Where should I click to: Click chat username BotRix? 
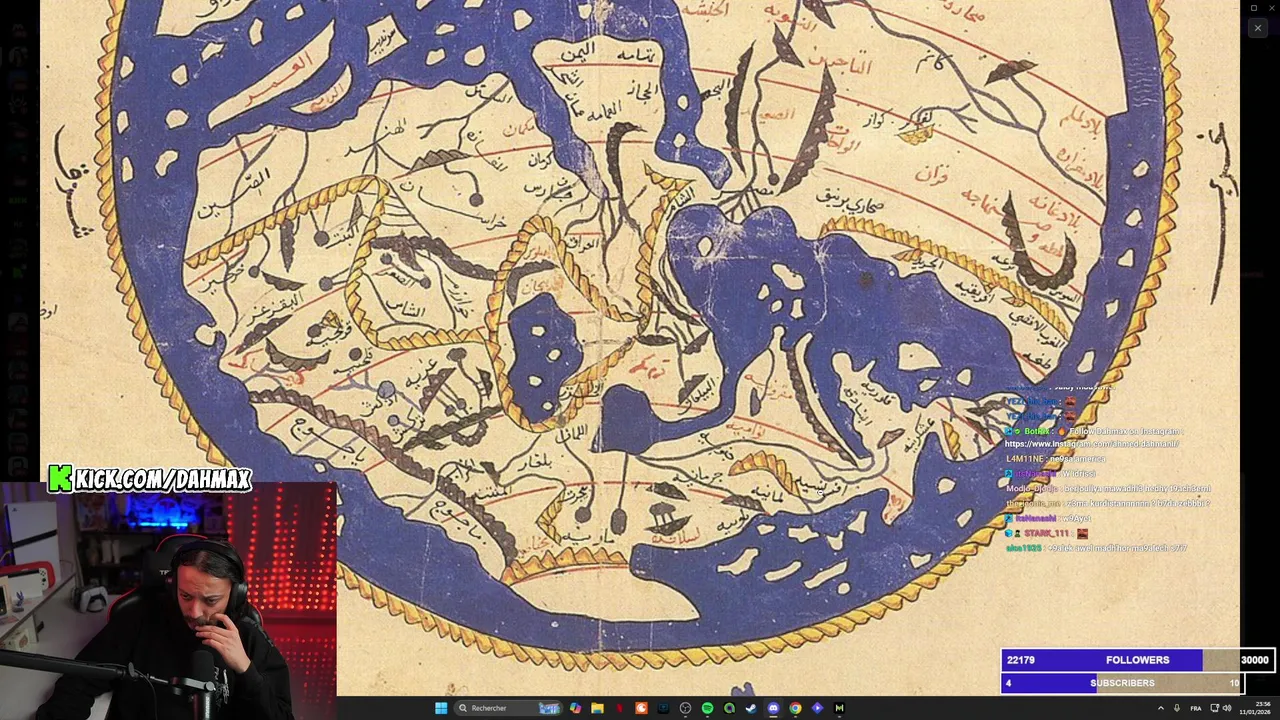click(x=1037, y=431)
